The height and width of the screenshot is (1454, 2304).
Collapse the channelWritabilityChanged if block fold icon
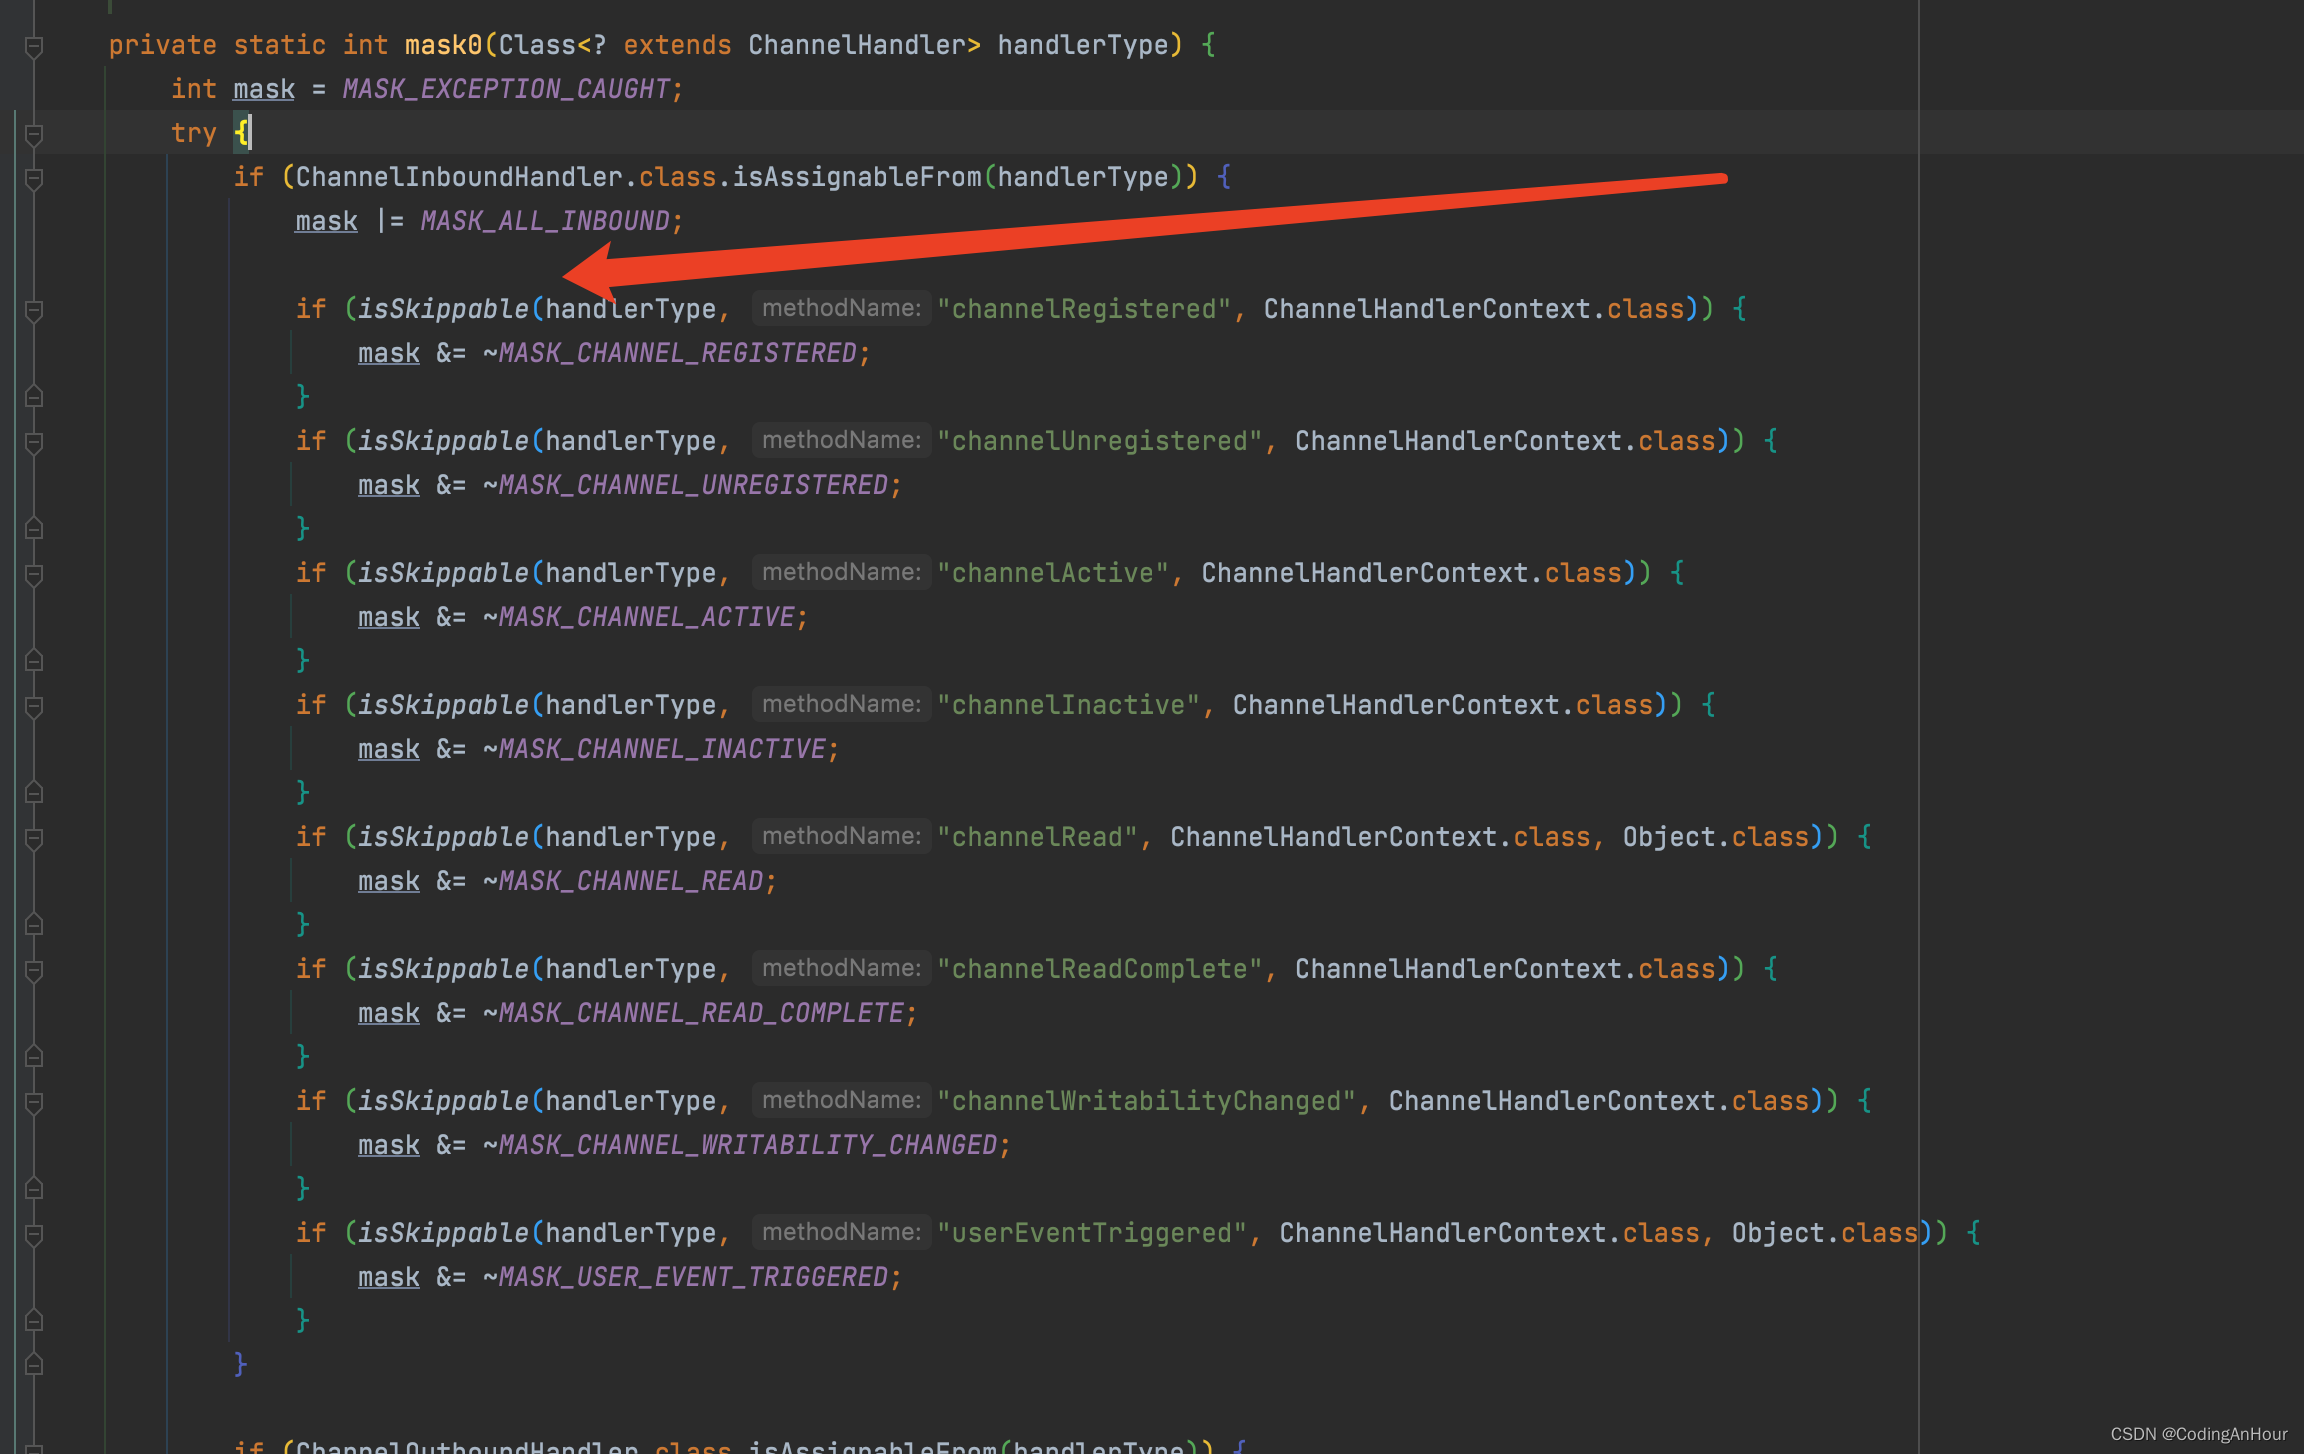tap(35, 1102)
